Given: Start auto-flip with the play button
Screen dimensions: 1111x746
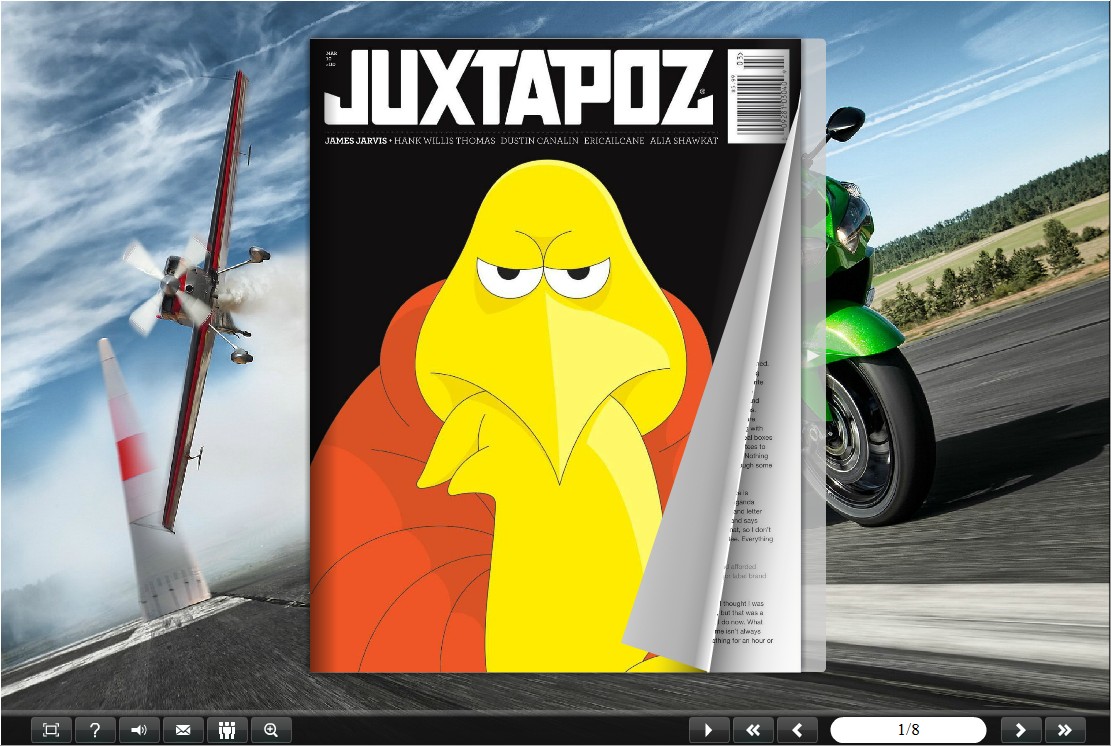Looking at the screenshot, I should 709,730.
